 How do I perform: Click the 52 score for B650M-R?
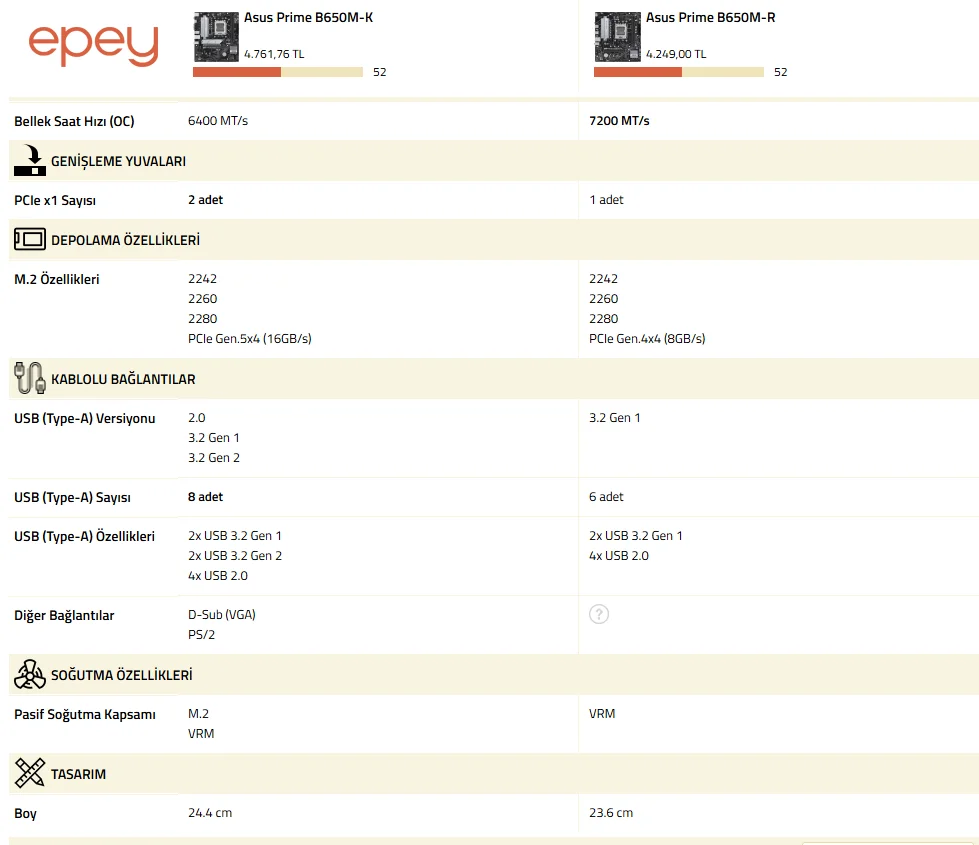pyautogui.click(x=780, y=72)
